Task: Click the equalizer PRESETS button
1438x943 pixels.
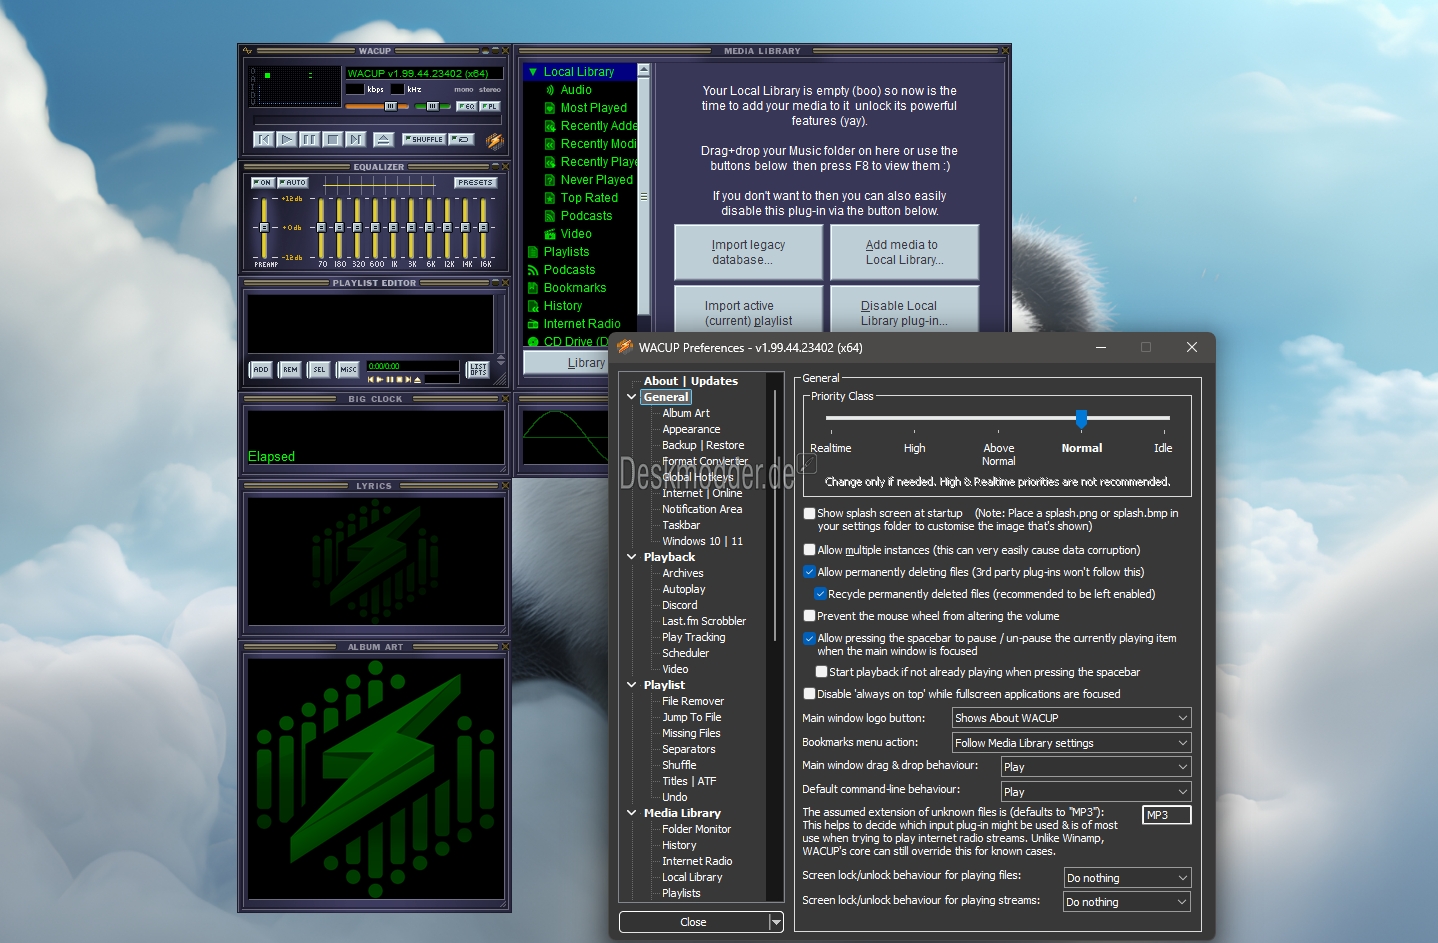Action: [x=475, y=183]
